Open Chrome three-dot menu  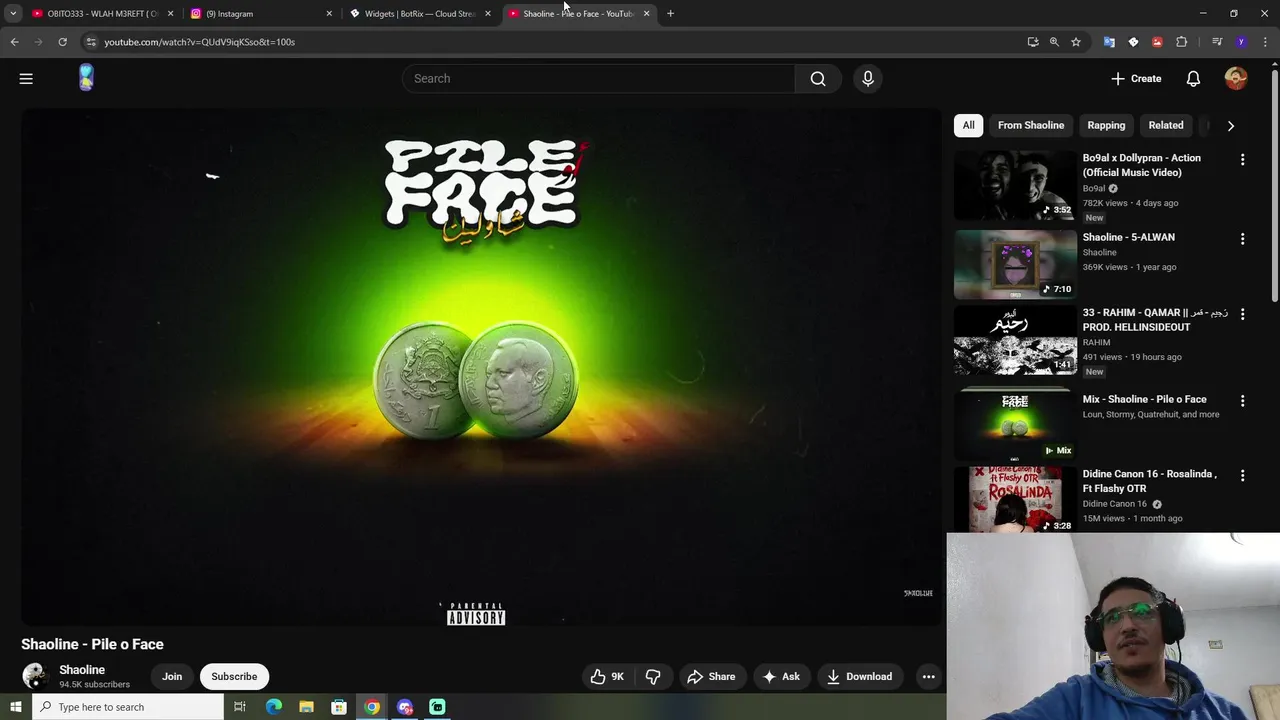1265,42
